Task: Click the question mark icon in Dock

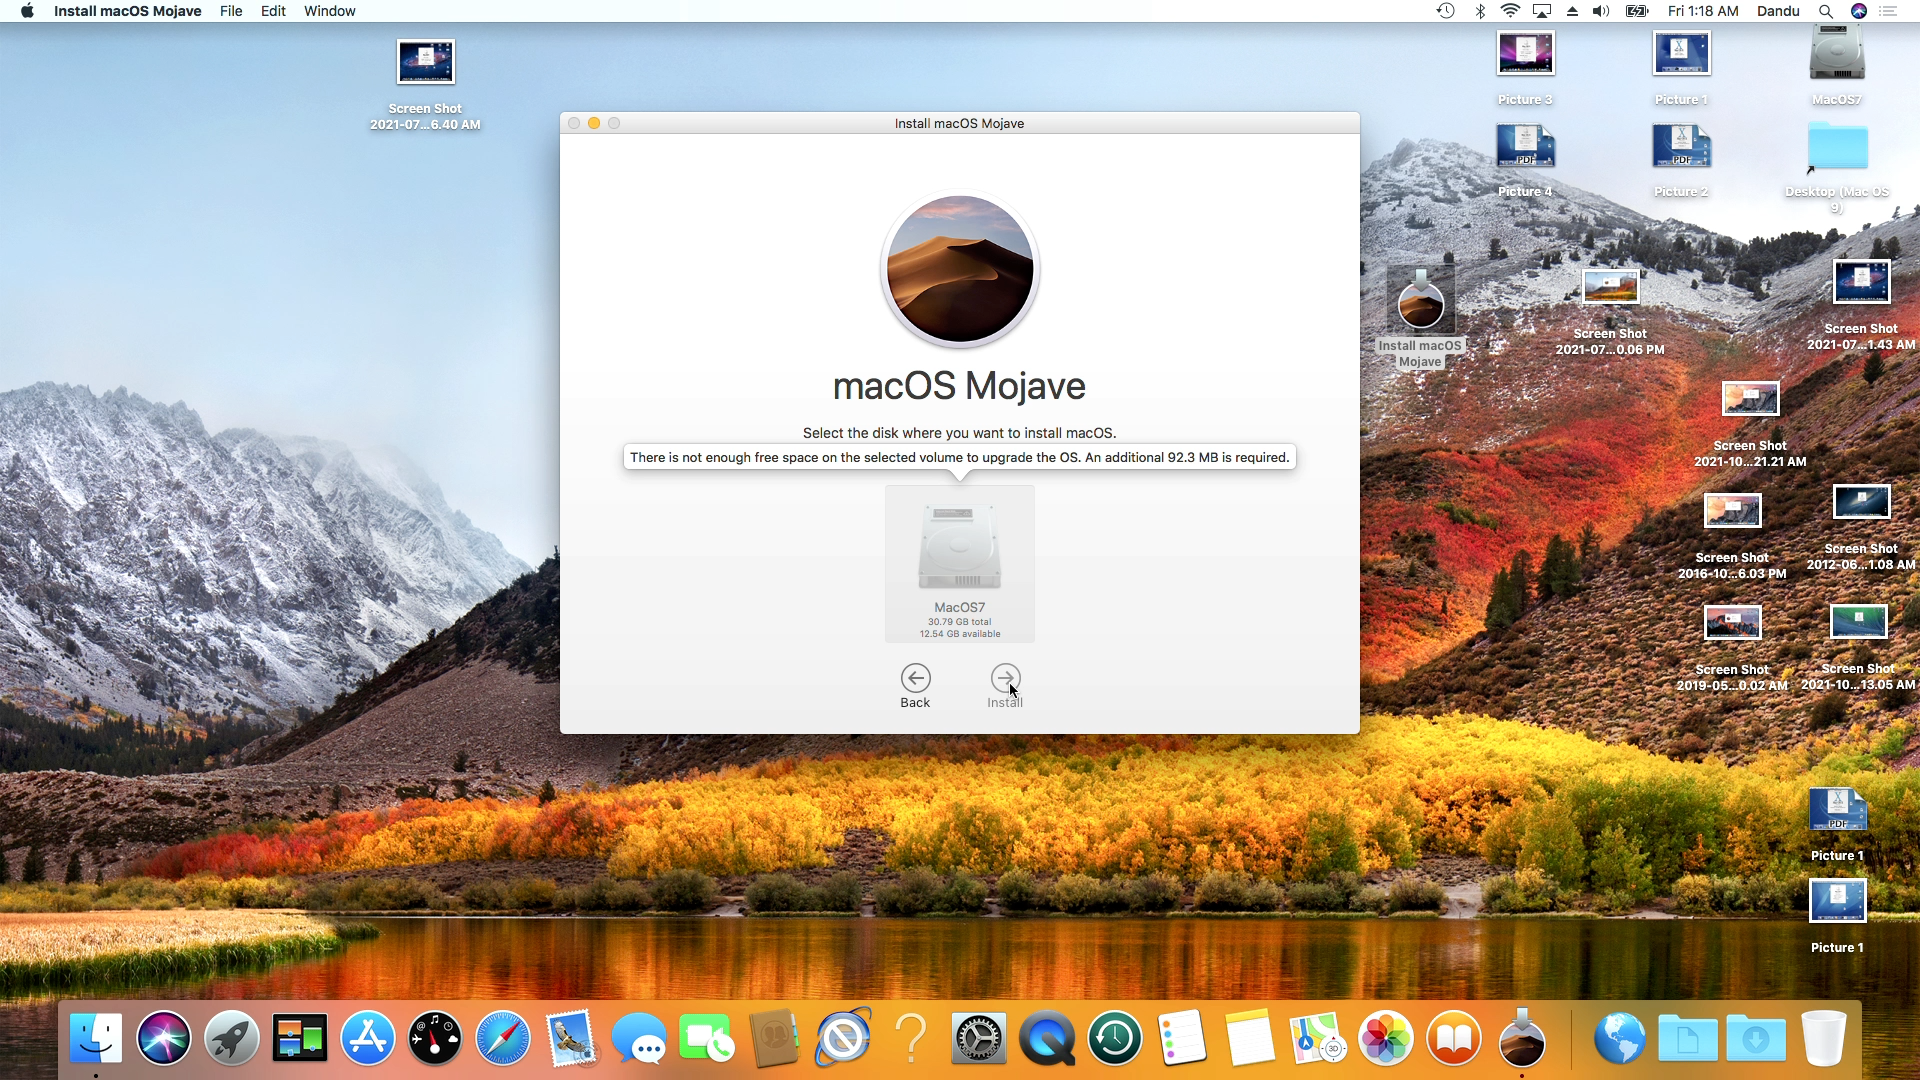Action: [x=911, y=1038]
